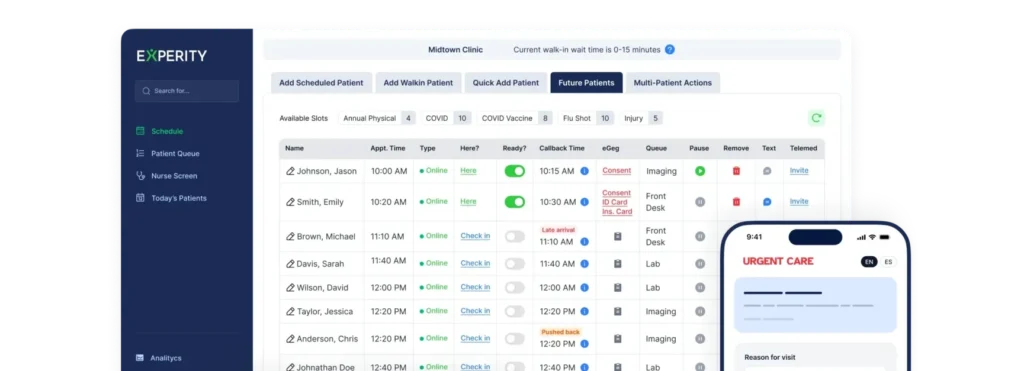
Task: Open Consent link in Johnson, Jason row
Action: click(616, 170)
